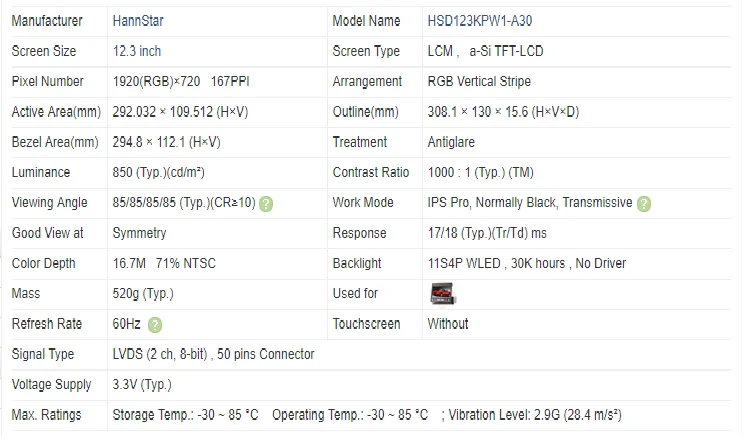Click the 'Manufacturer' row label
Screen dimensions: 743x442
[x=47, y=21]
